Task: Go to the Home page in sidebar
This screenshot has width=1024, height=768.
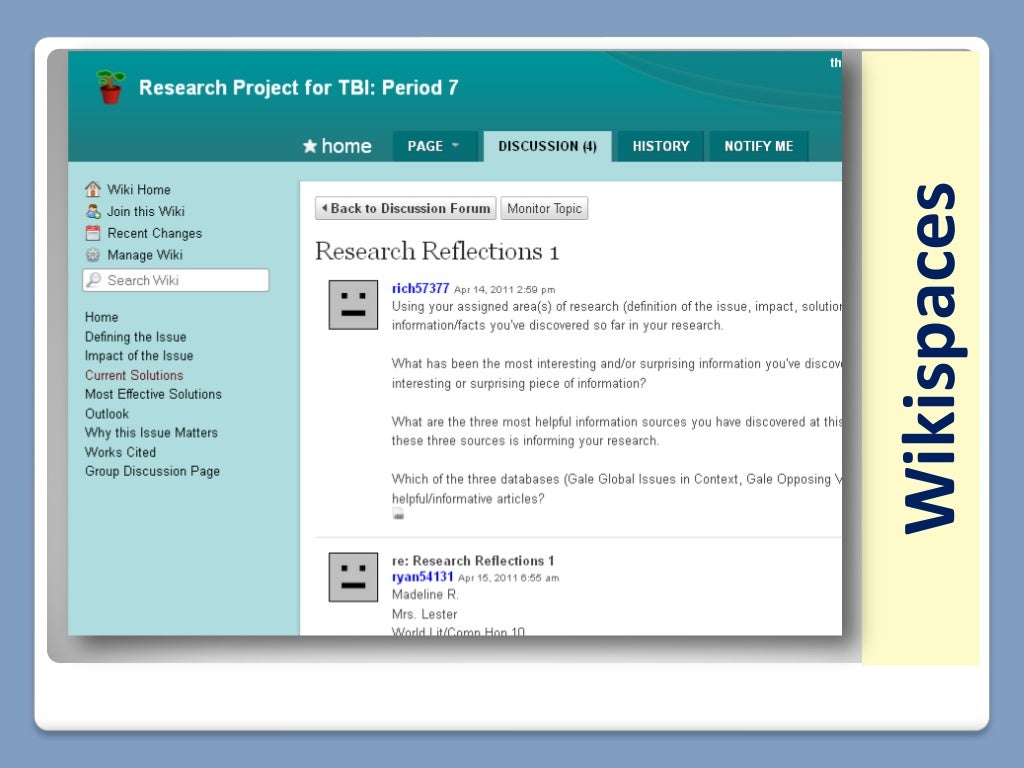Action: [101, 317]
